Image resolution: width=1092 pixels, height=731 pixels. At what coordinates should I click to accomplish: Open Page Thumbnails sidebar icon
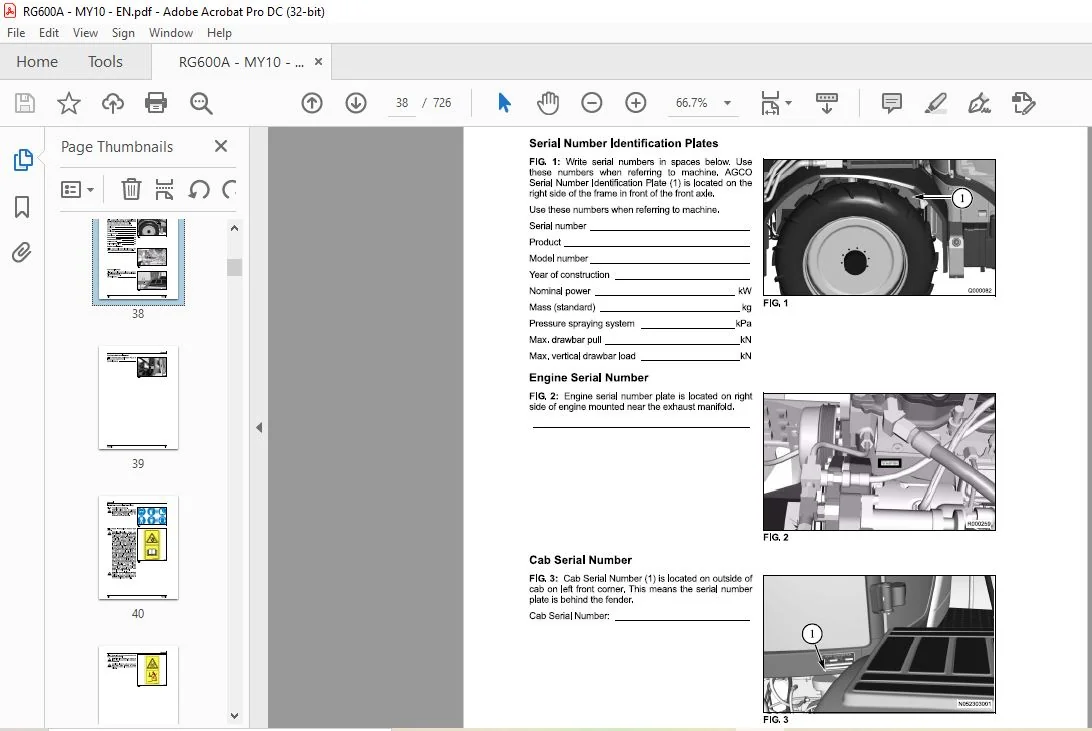(x=23, y=160)
